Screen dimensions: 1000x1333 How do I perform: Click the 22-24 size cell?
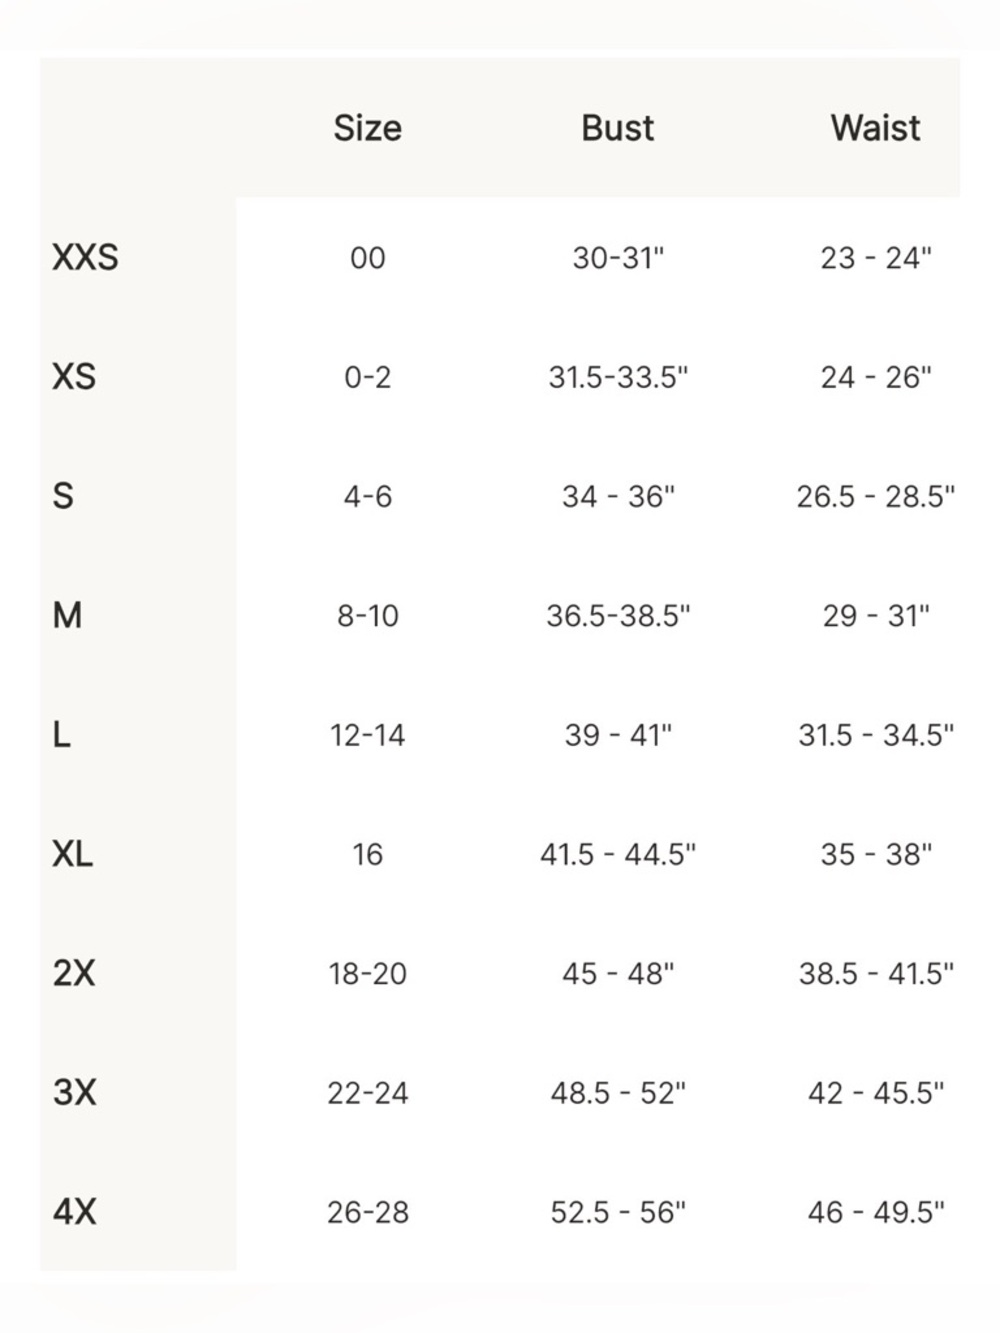(x=367, y=1093)
